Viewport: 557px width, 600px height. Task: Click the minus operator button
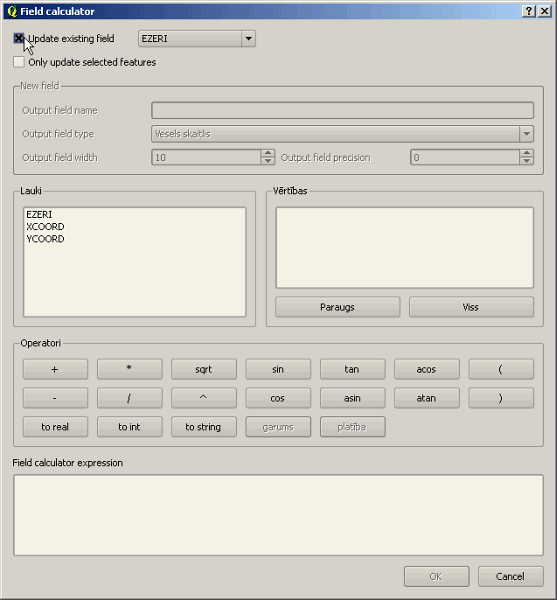pyautogui.click(x=55, y=398)
